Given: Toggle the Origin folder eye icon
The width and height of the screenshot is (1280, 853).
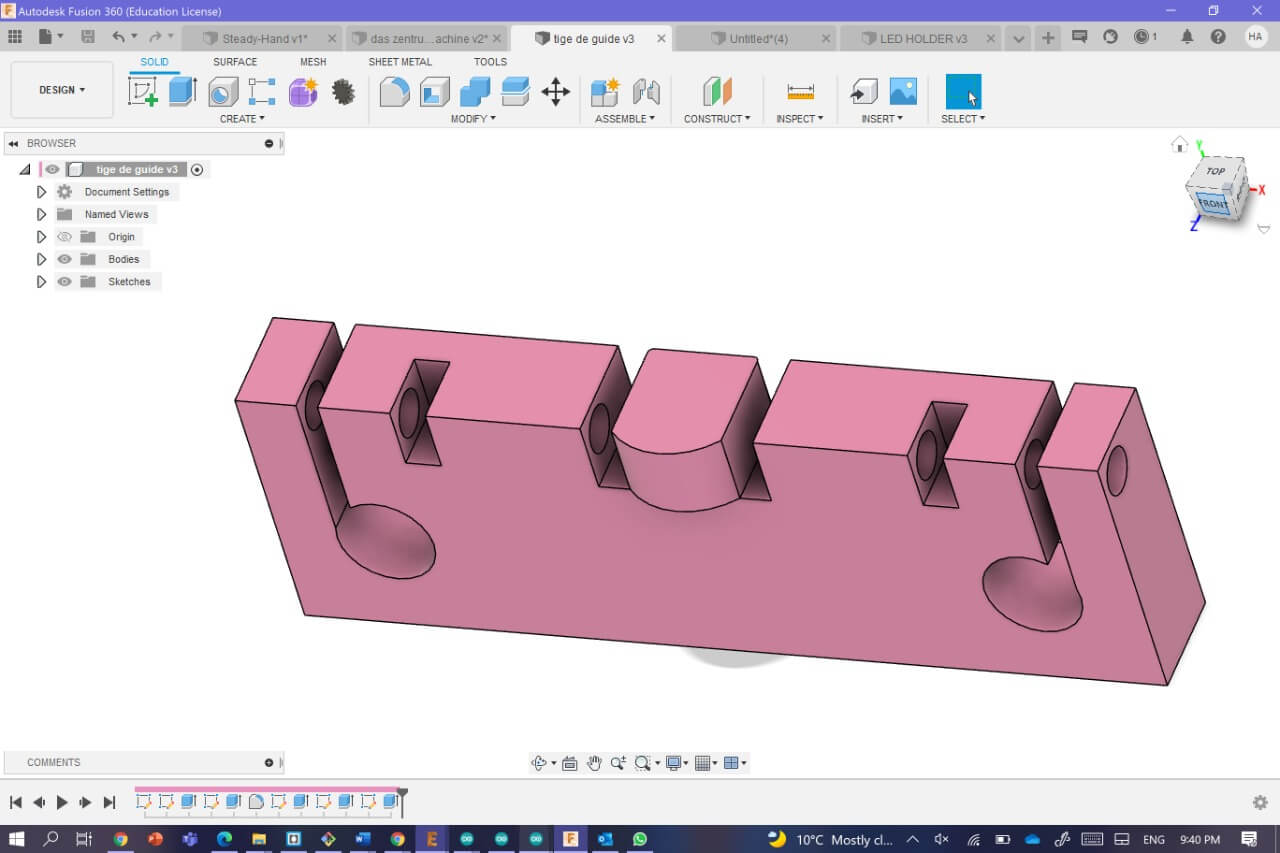Looking at the screenshot, I should click(65, 237).
